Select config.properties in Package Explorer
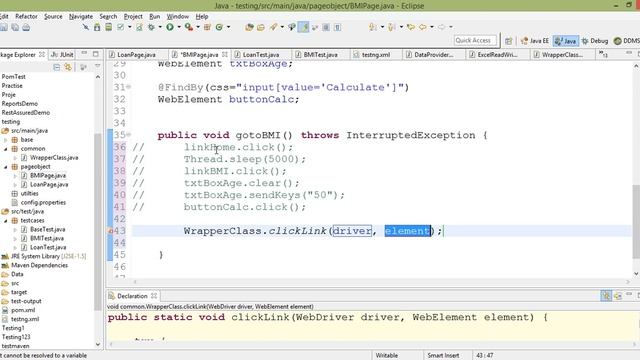 point(43,202)
